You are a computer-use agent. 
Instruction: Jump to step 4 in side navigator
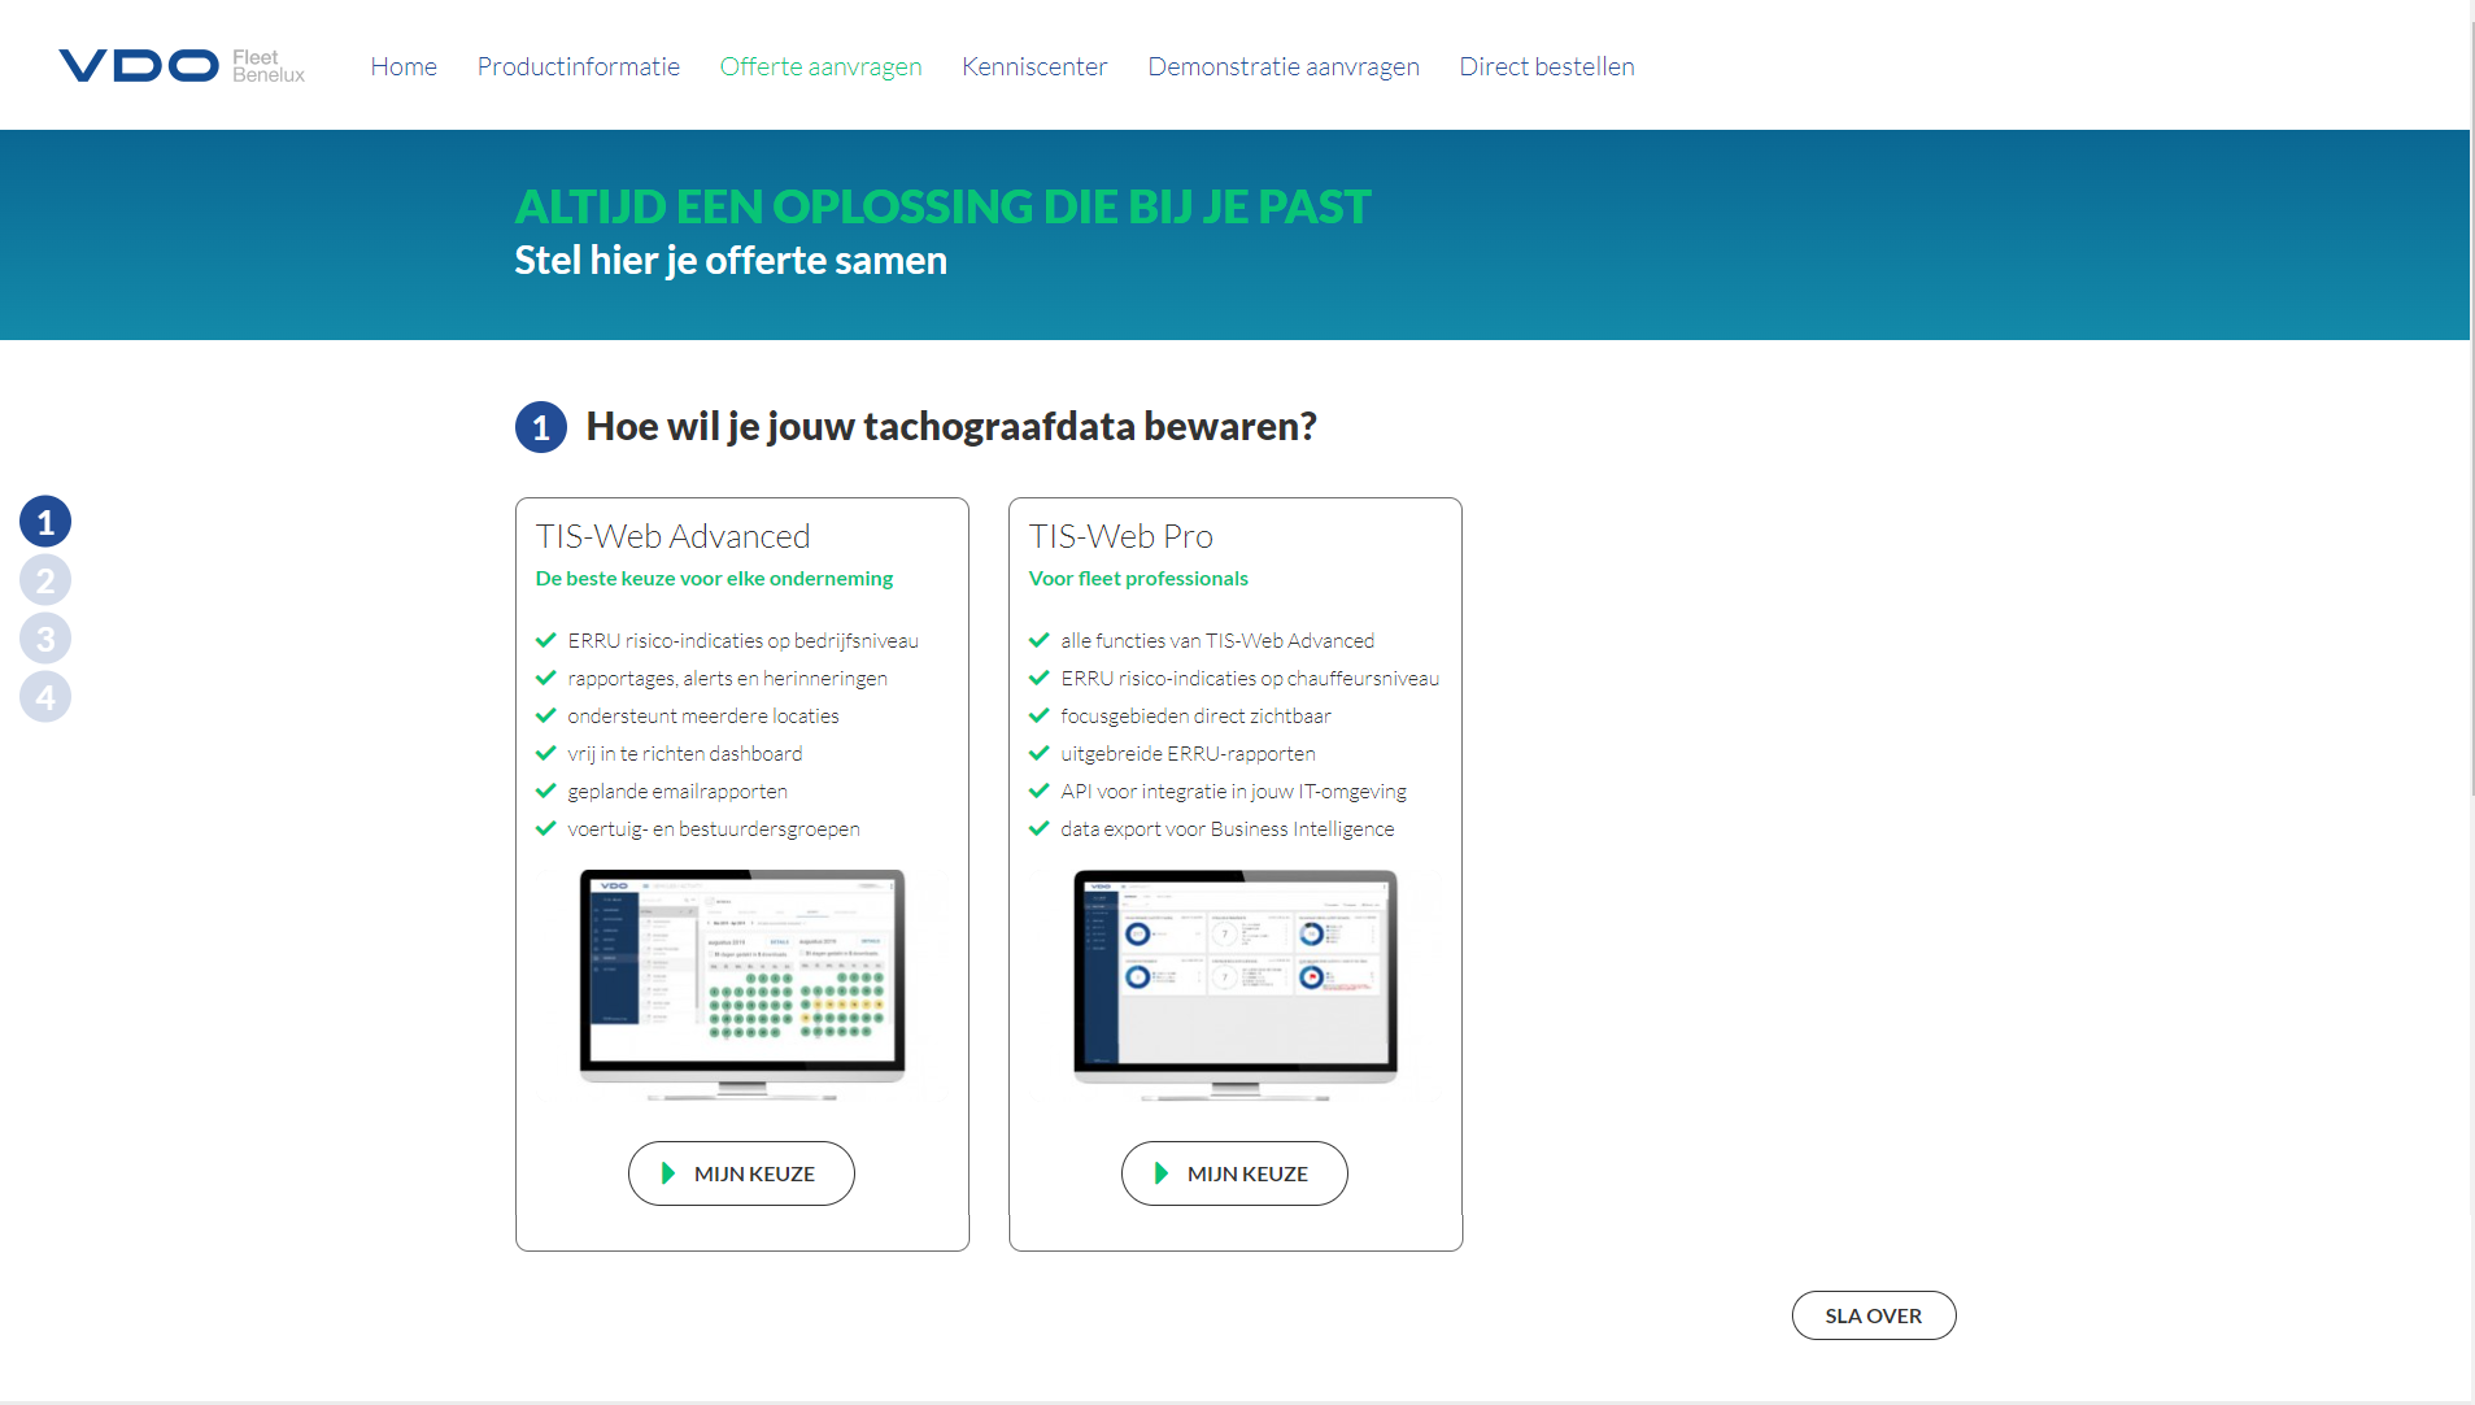[45, 696]
